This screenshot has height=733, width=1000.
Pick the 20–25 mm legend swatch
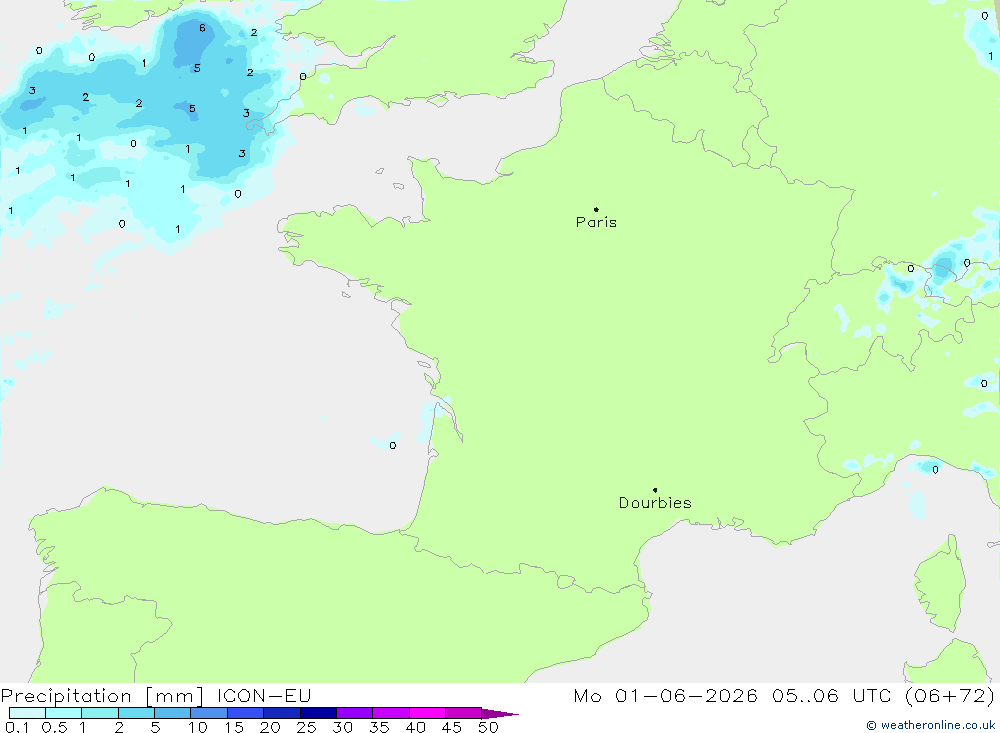[282, 713]
